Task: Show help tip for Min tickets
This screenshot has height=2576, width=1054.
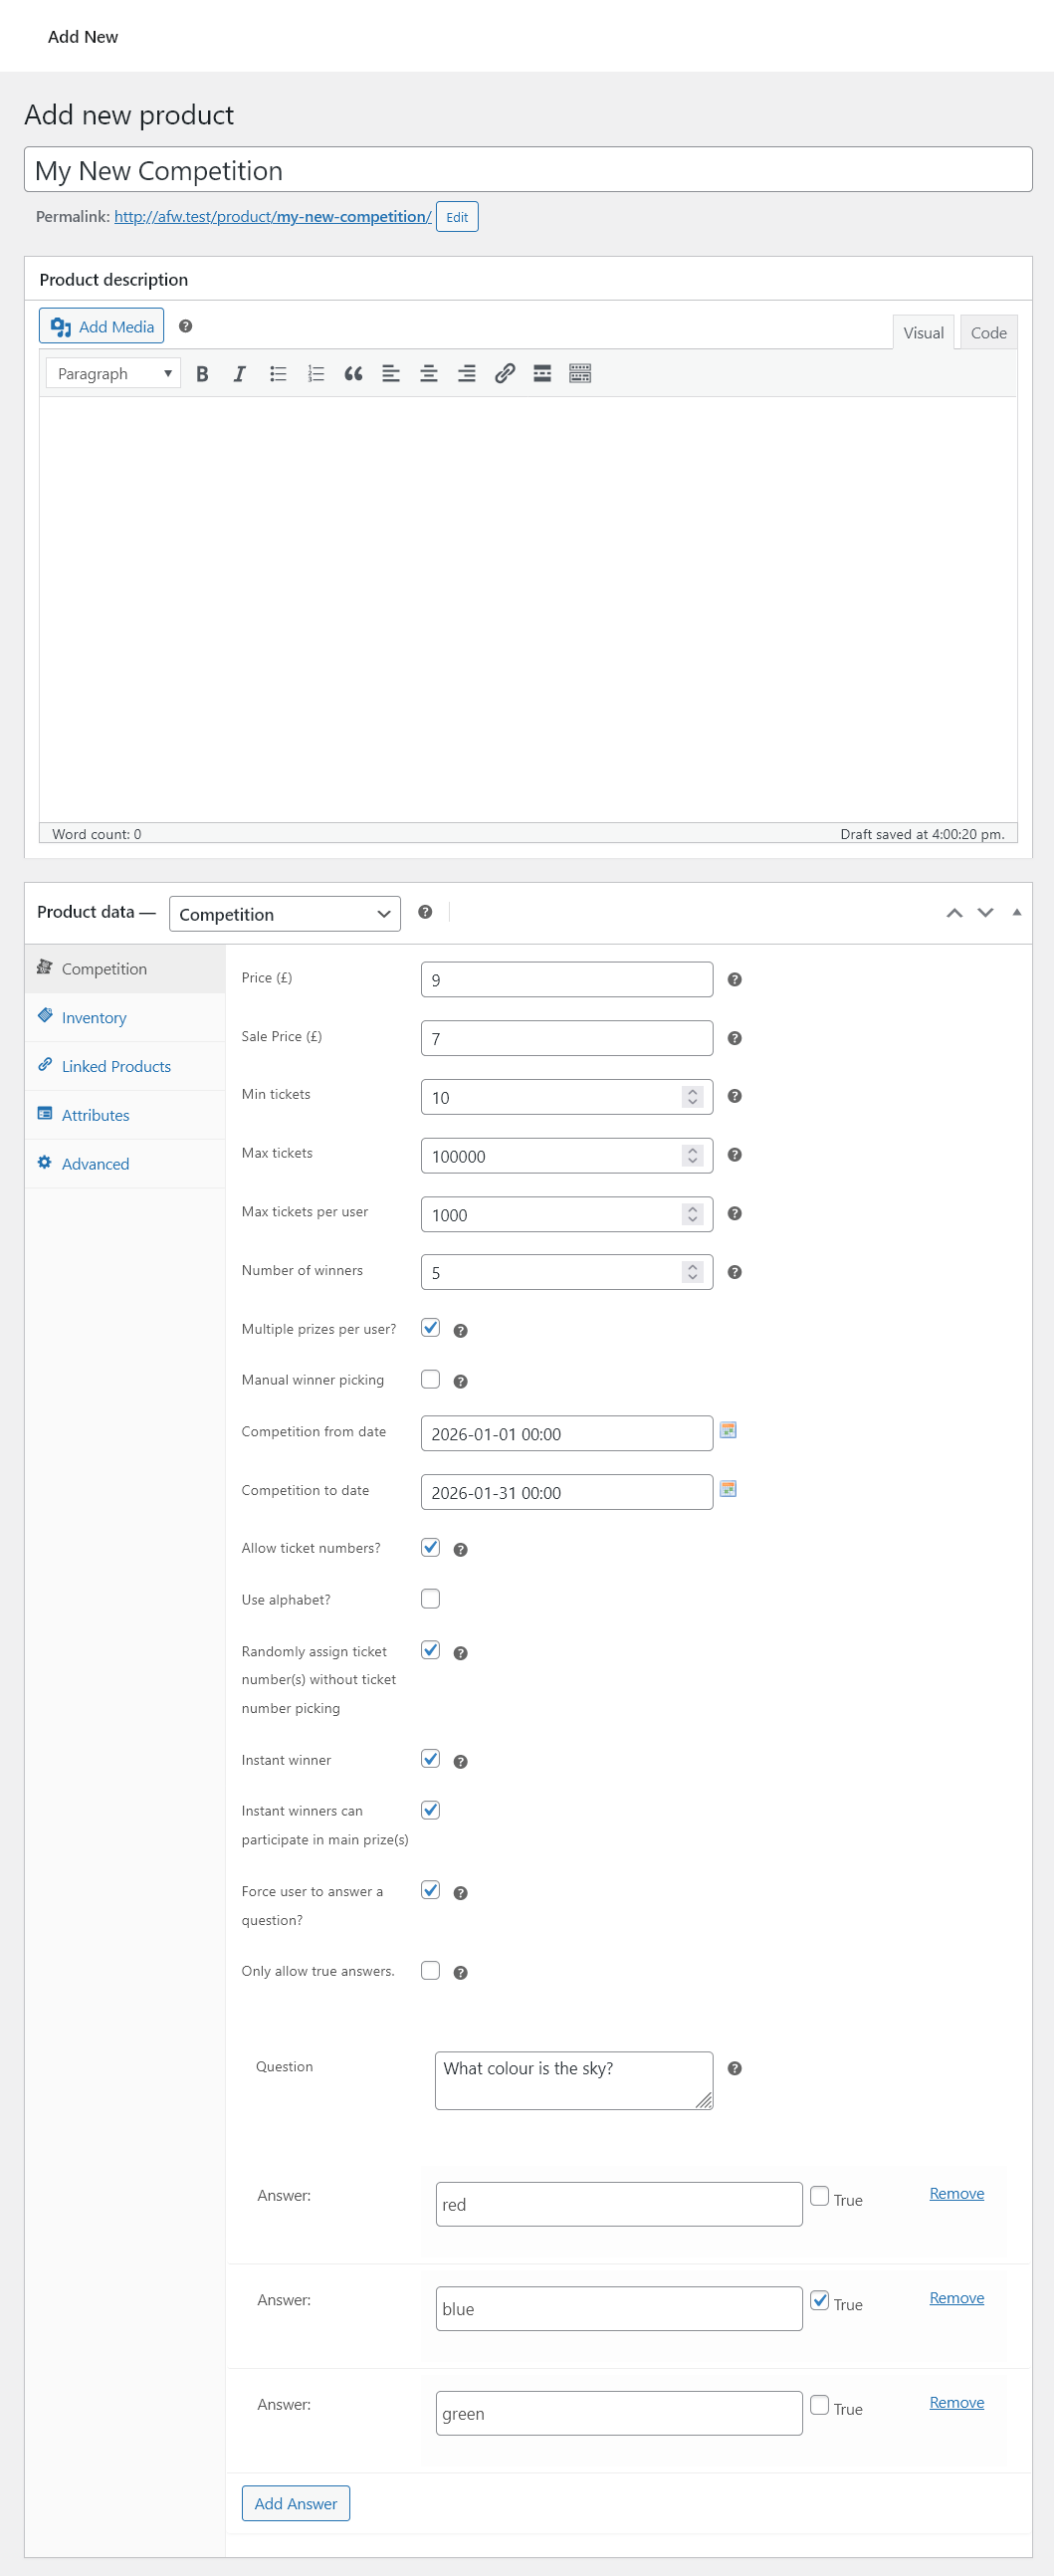Action: 735,1097
